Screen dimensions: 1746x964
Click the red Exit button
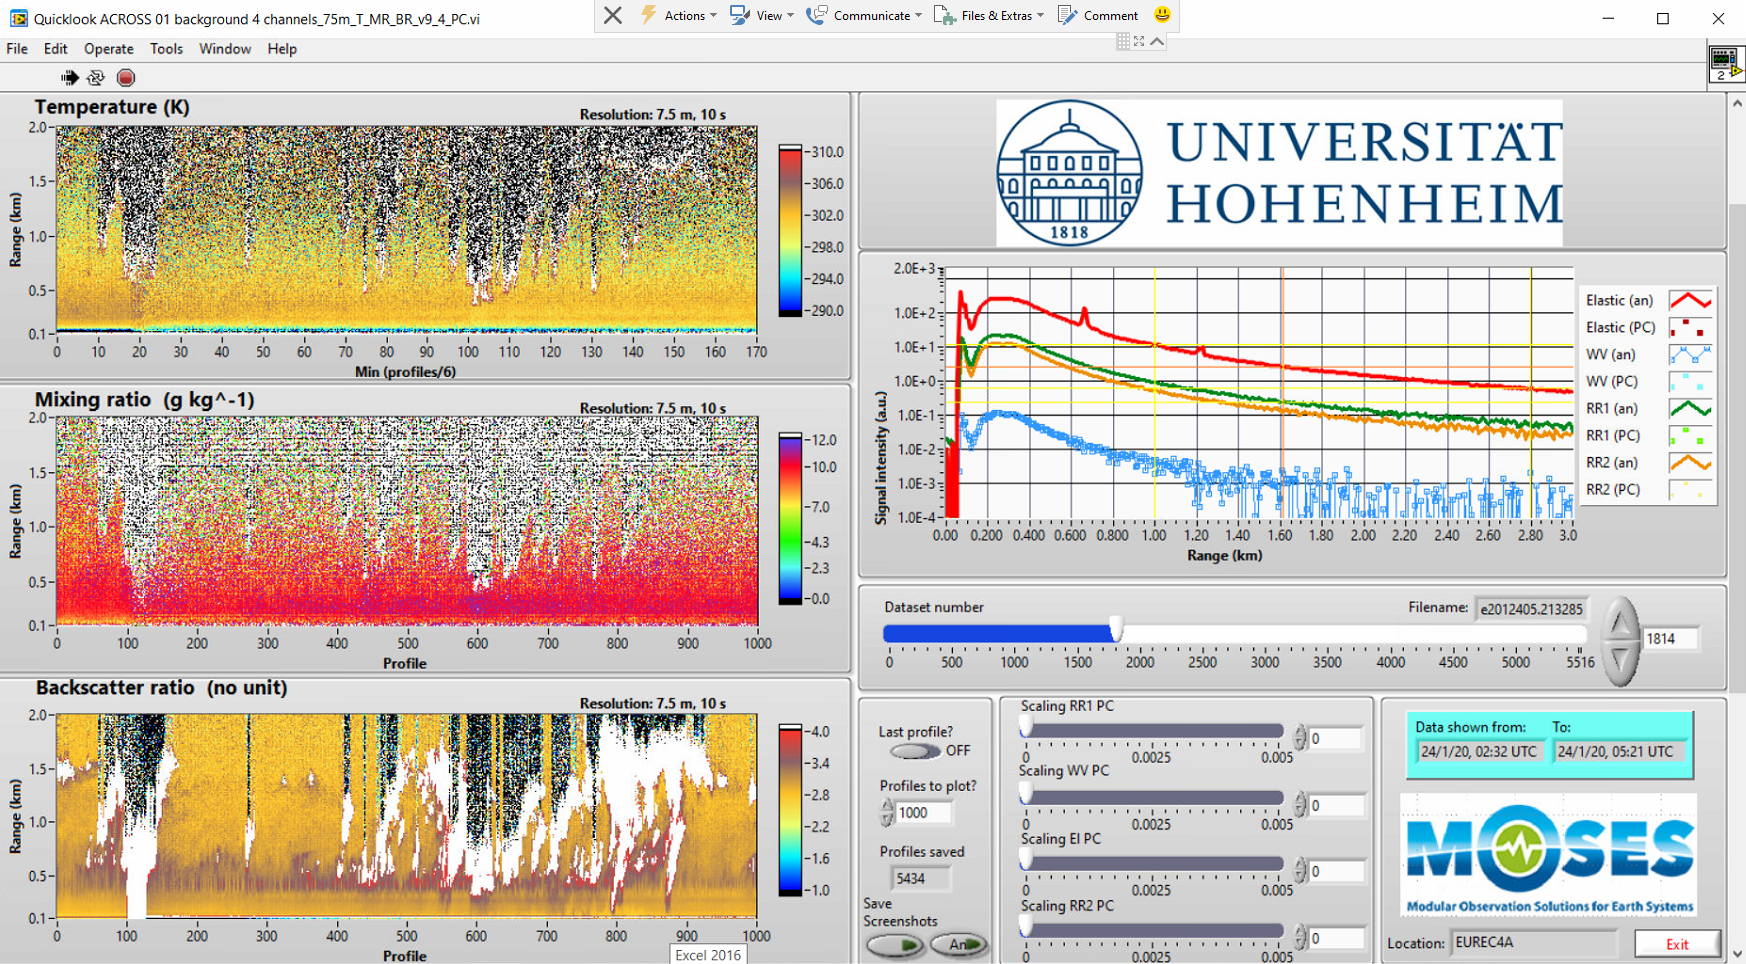click(1677, 943)
